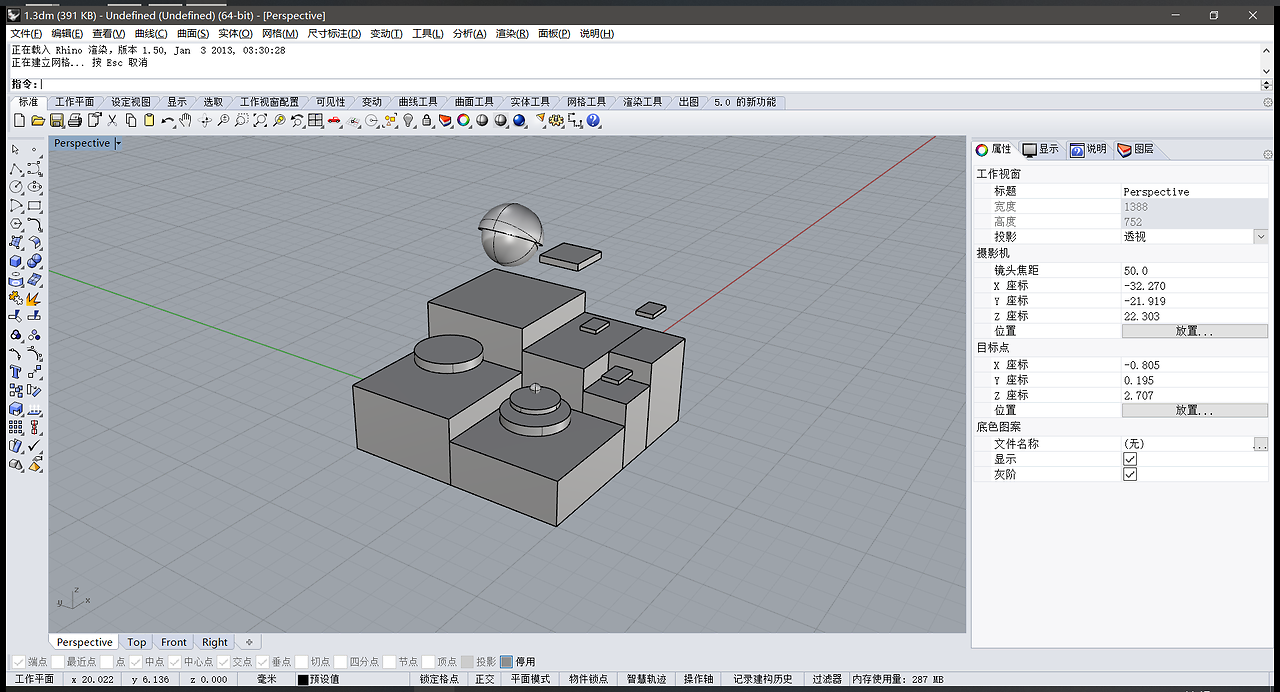Screen dimensions: 1280x692
Task: Open the 图层 layers panel tab
Action: (x=1136, y=149)
